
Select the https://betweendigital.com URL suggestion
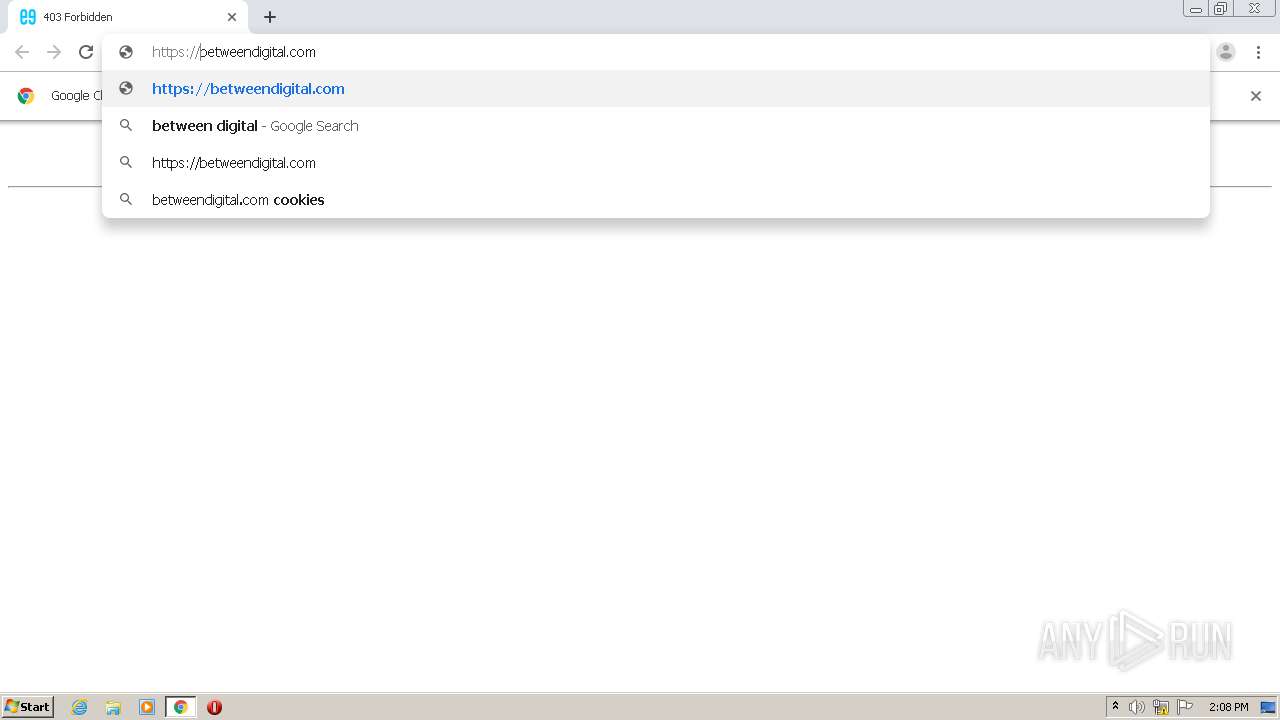(x=656, y=89)
